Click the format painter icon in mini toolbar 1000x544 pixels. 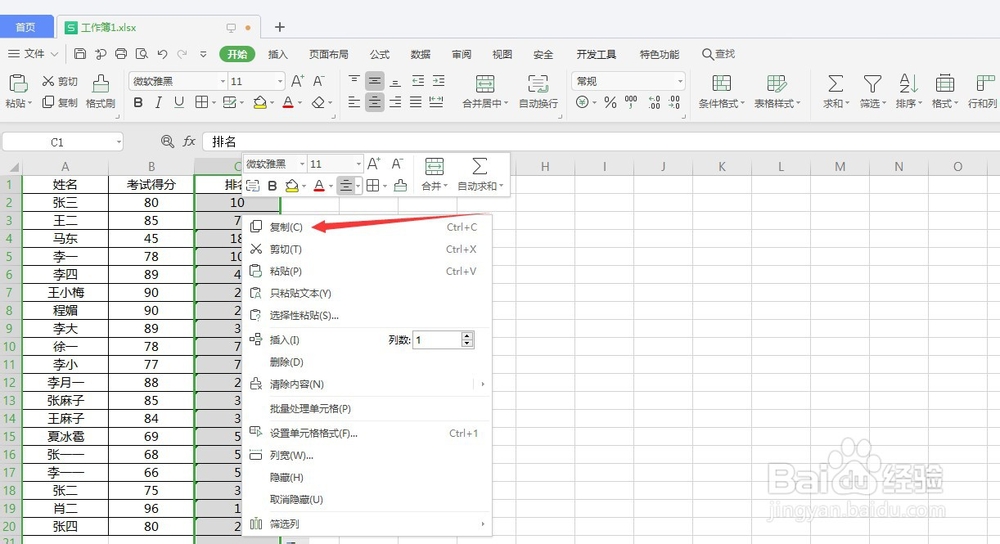coord(401,186)
